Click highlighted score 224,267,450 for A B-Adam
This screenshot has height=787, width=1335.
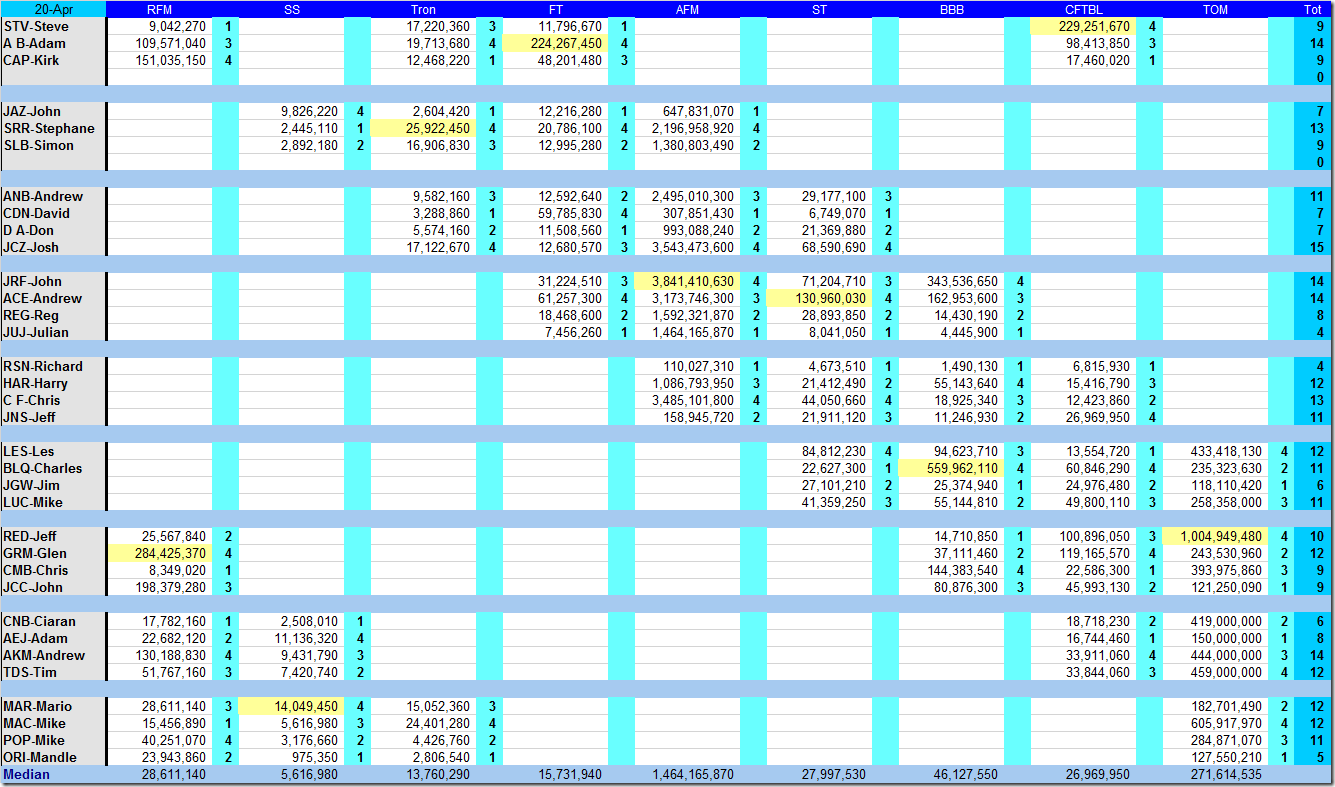[x=555, y=43]
